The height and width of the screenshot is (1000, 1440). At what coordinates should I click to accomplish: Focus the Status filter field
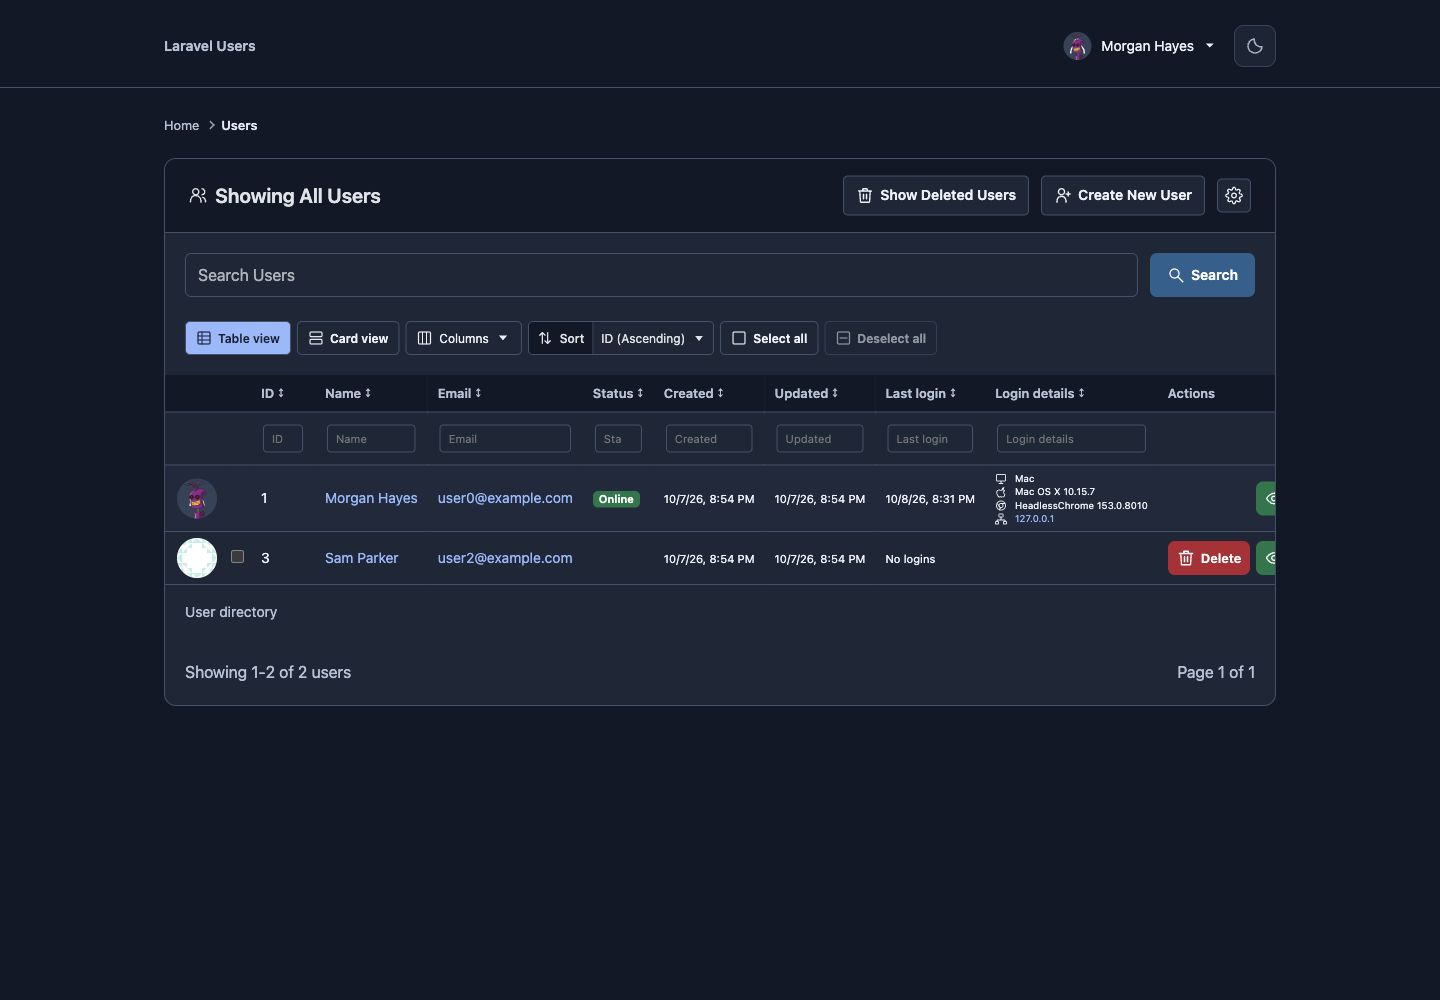618,438
